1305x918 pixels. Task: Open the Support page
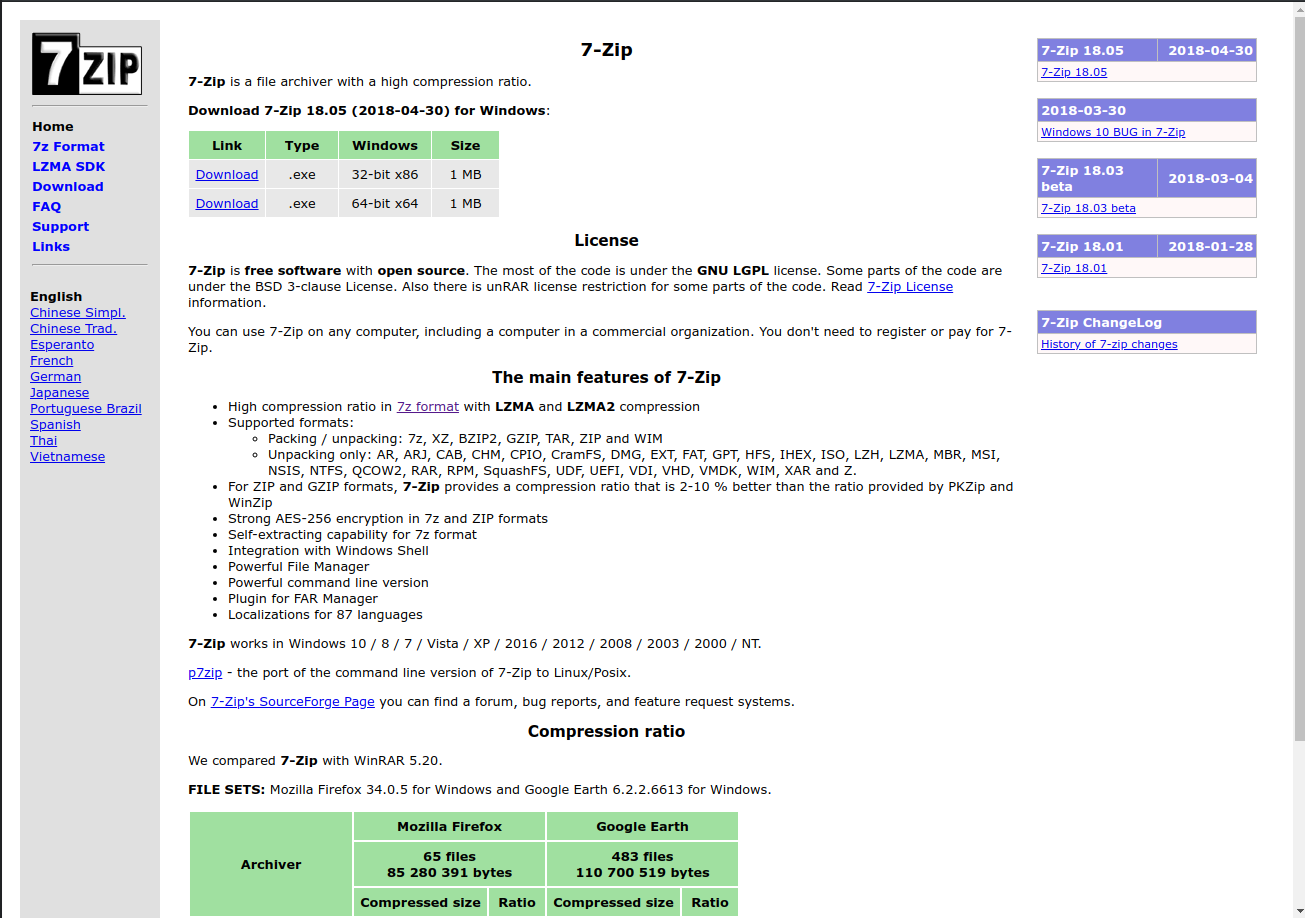click(x=60, y=227)
